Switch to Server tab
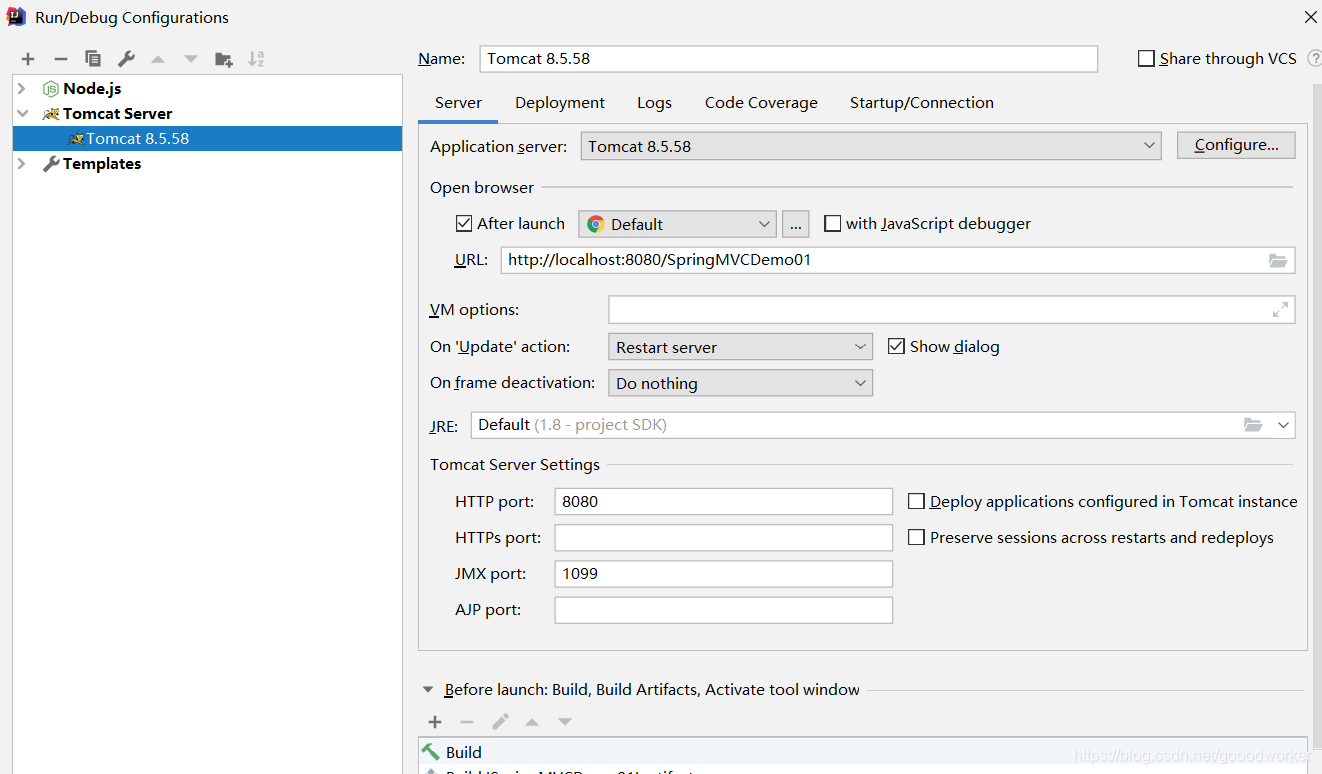 [459, 103]
